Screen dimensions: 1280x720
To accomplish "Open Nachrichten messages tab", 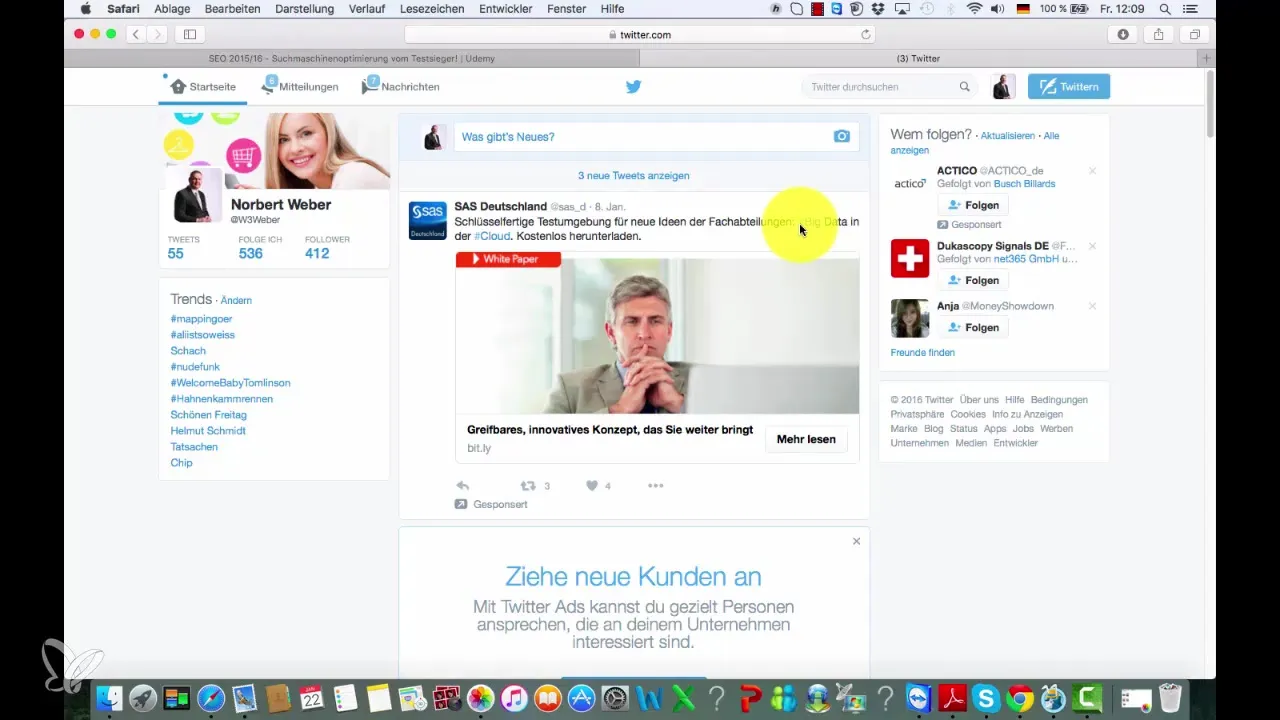I will (401, 87).
